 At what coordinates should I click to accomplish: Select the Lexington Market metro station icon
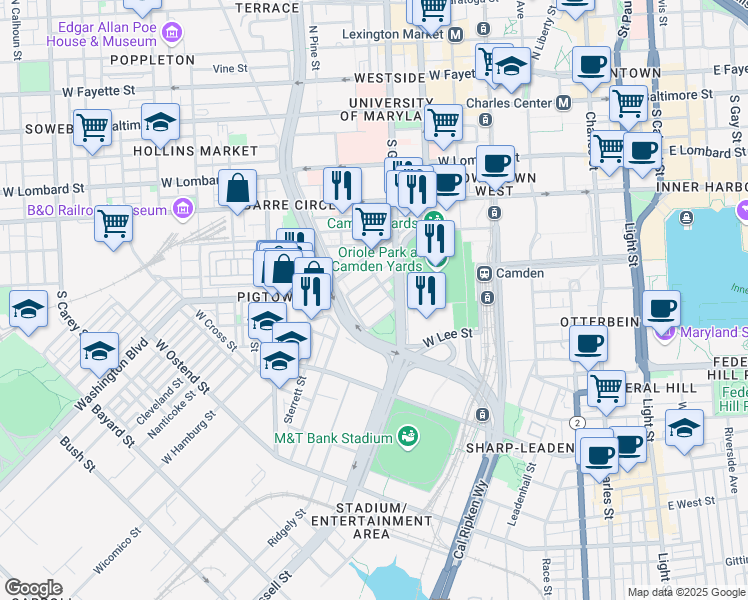point(455,33)
